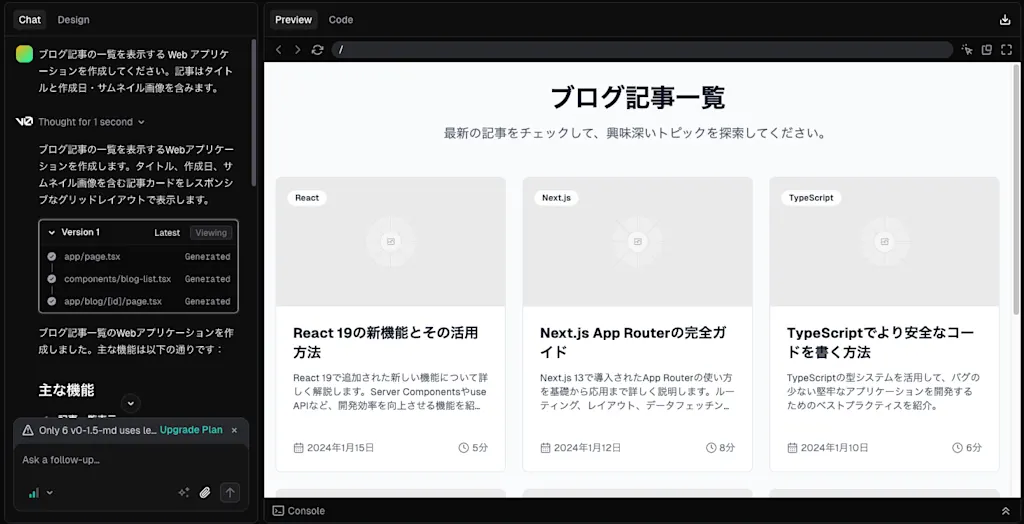Viewport: 1024px width, 524px height.
Task: Click the Ask a follow-up input field
Action: point(131,460)
